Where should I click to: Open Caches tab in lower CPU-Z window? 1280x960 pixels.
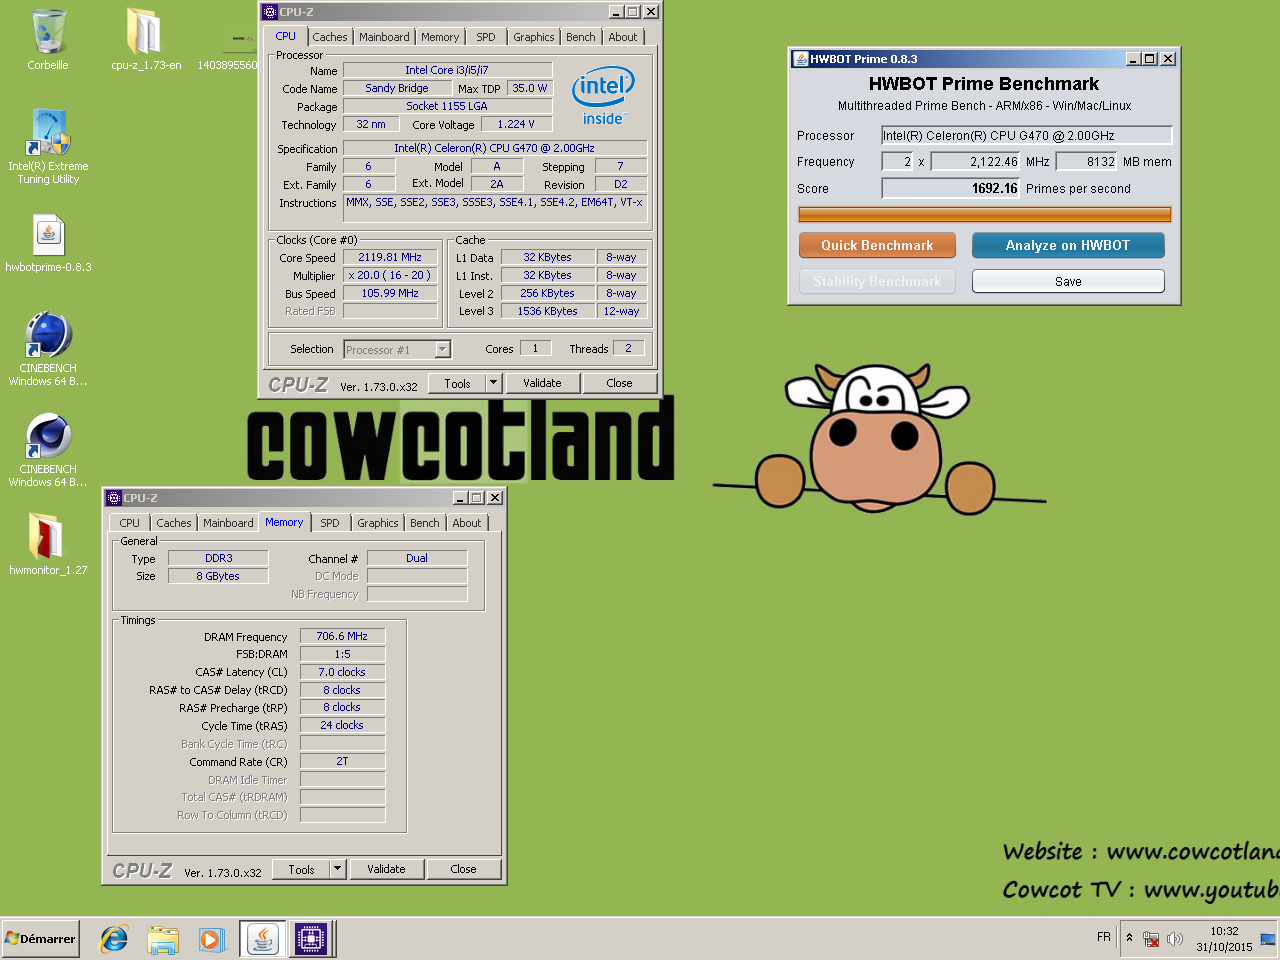point(174,523)
